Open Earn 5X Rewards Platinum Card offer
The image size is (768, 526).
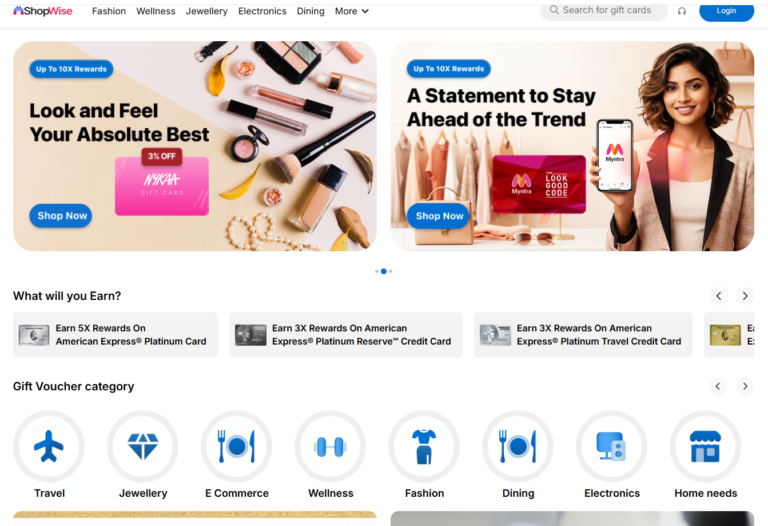[x=115, y=335]
